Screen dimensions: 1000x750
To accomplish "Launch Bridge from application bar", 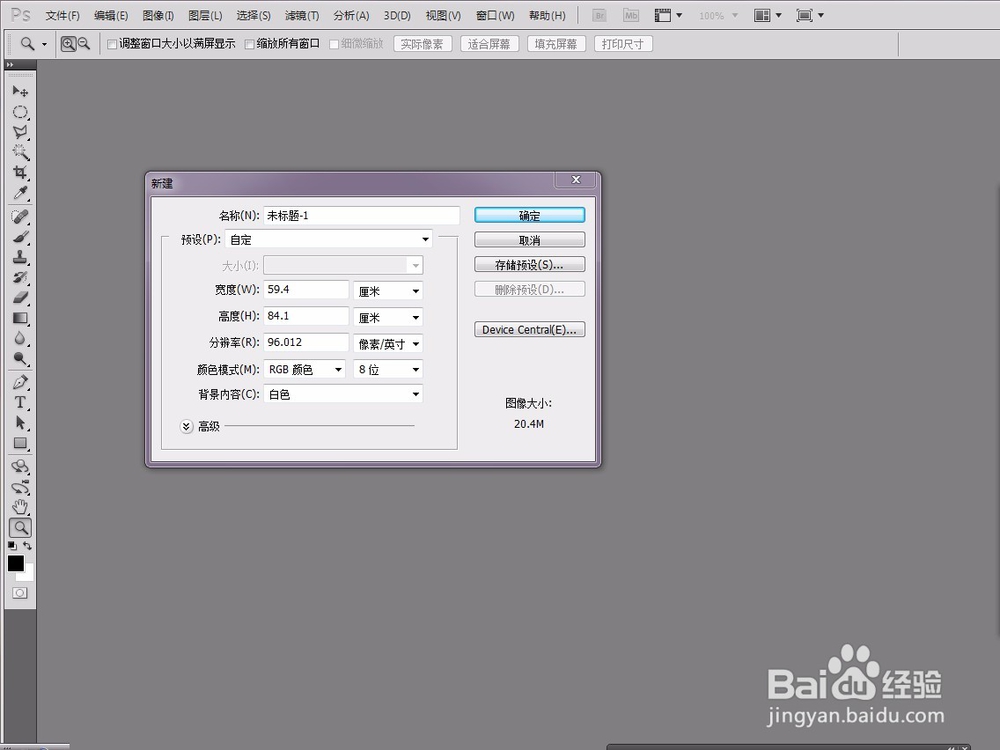I will point(599,15).
